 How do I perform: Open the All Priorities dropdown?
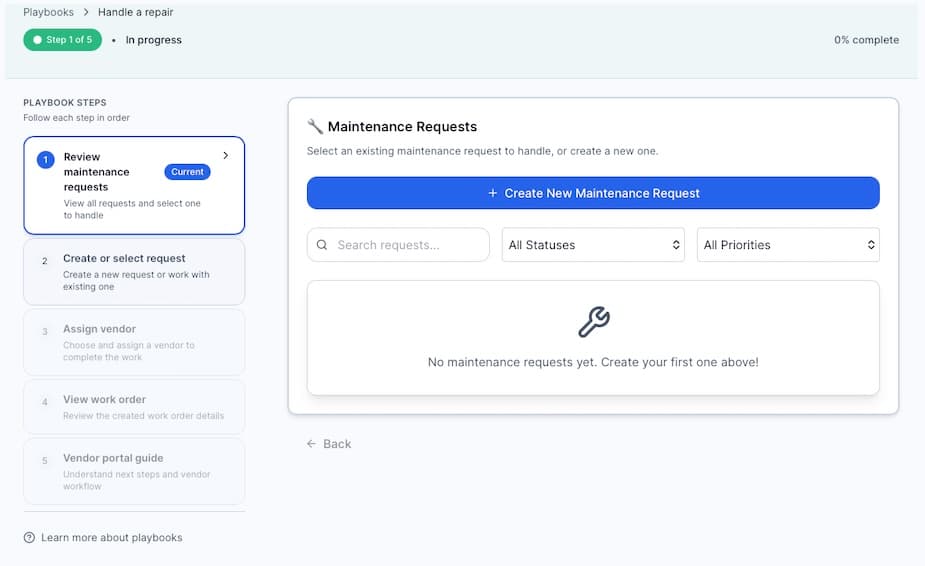click(x=788, y=245)
